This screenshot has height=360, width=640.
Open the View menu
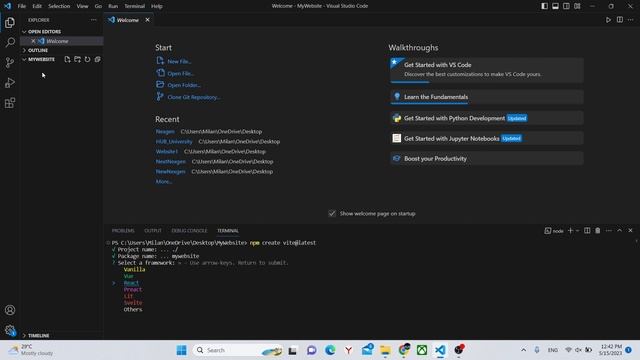coord(82,6)
